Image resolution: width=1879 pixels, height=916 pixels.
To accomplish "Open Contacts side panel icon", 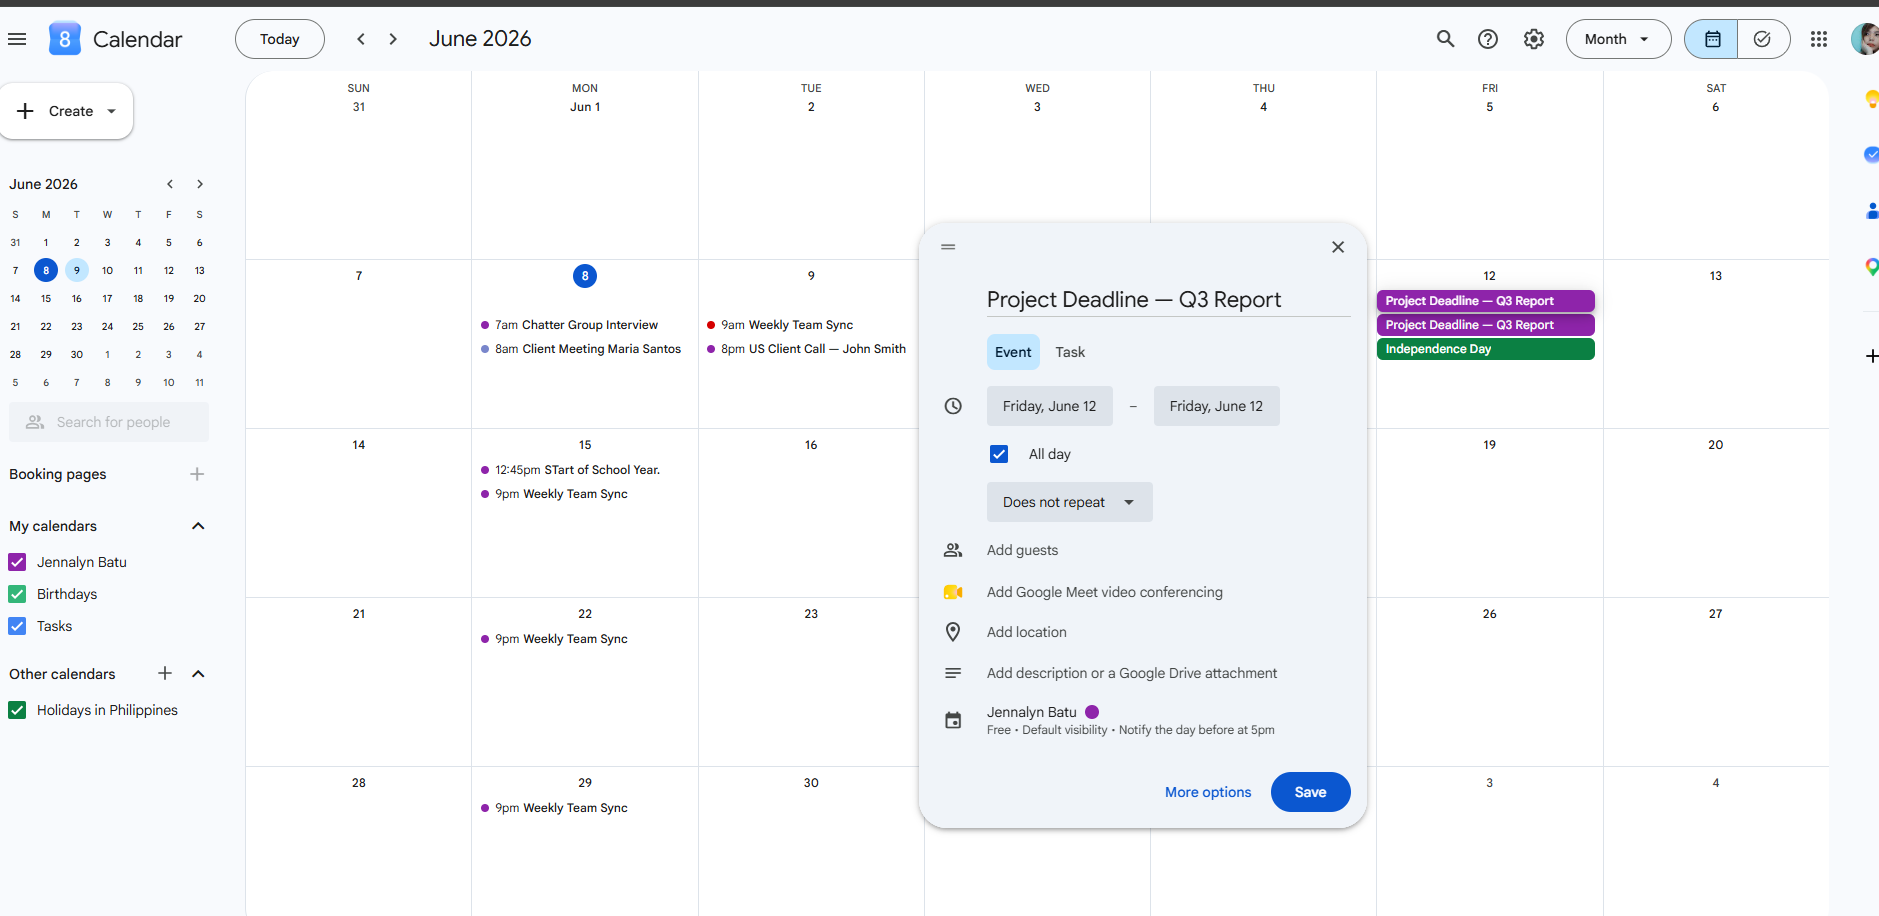I will 1871,211.
